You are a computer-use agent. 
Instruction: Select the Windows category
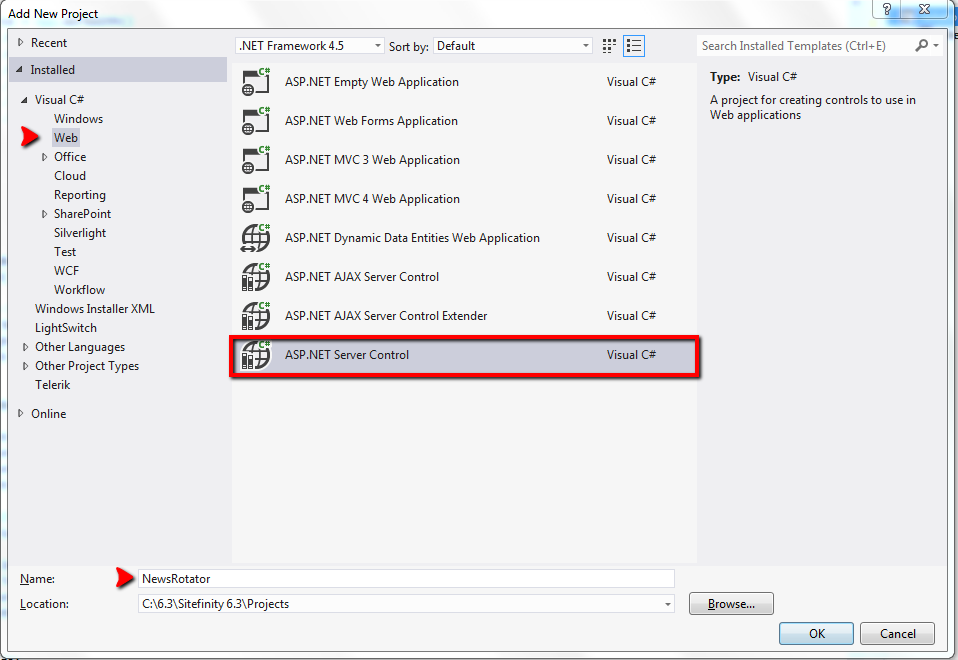(x=78, y=119)
